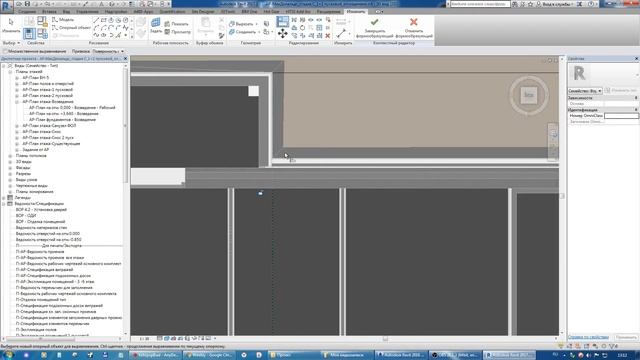The height and width of the screenshot is (360, 640).
Task: Collapse the АР-План этажа-Возведение node
Action: point(17,102)
